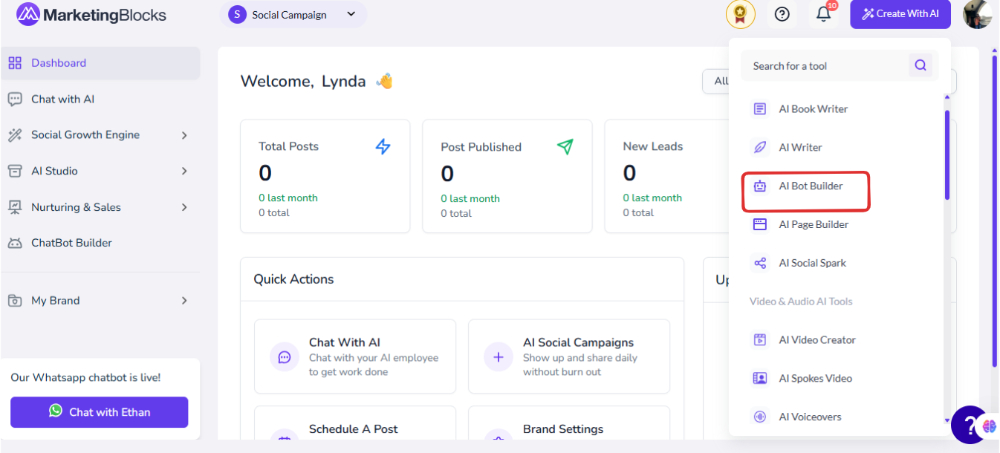The height and width of the screenshot is (453, 1000).
Task: Open the notifications bell
Action: [824, 14]
